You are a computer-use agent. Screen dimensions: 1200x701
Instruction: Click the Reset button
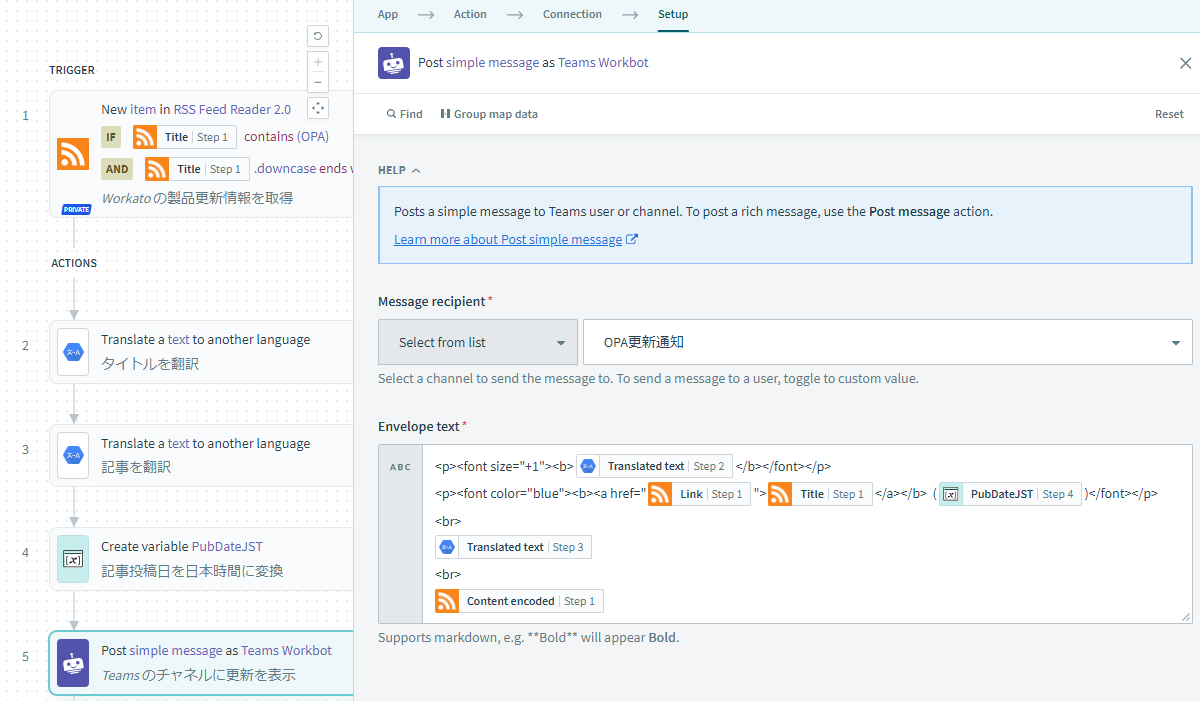point(1169,114)
